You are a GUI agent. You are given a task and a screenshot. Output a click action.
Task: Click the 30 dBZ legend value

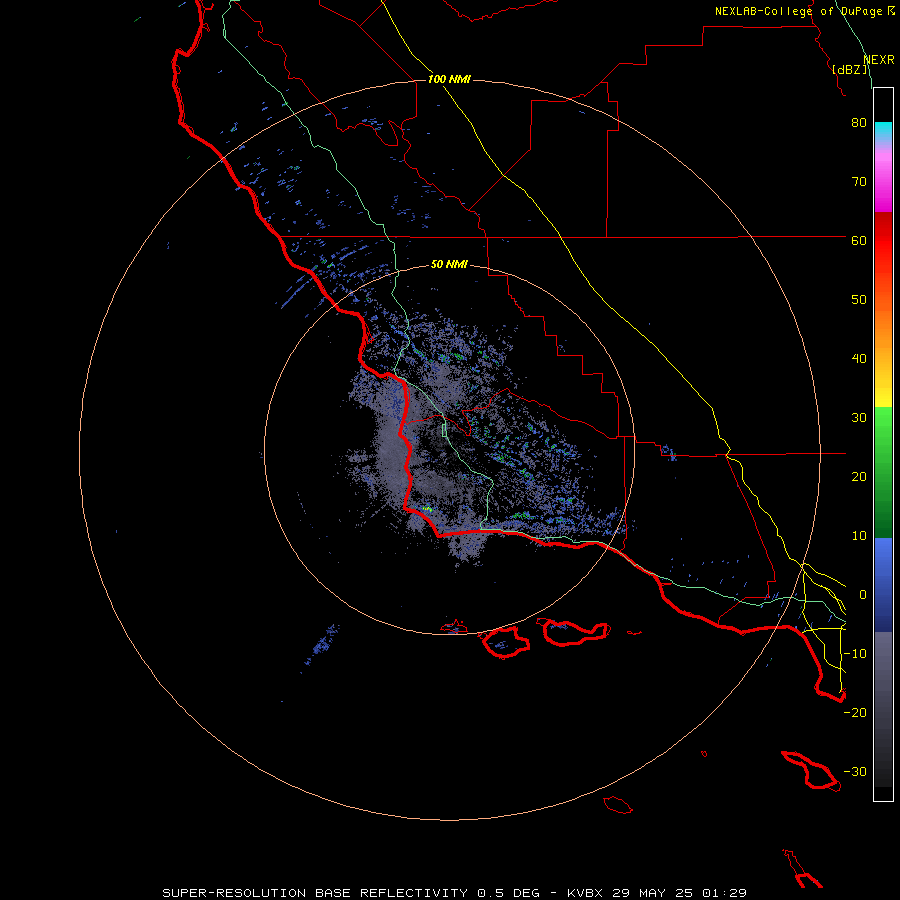[x=859, y=418]
